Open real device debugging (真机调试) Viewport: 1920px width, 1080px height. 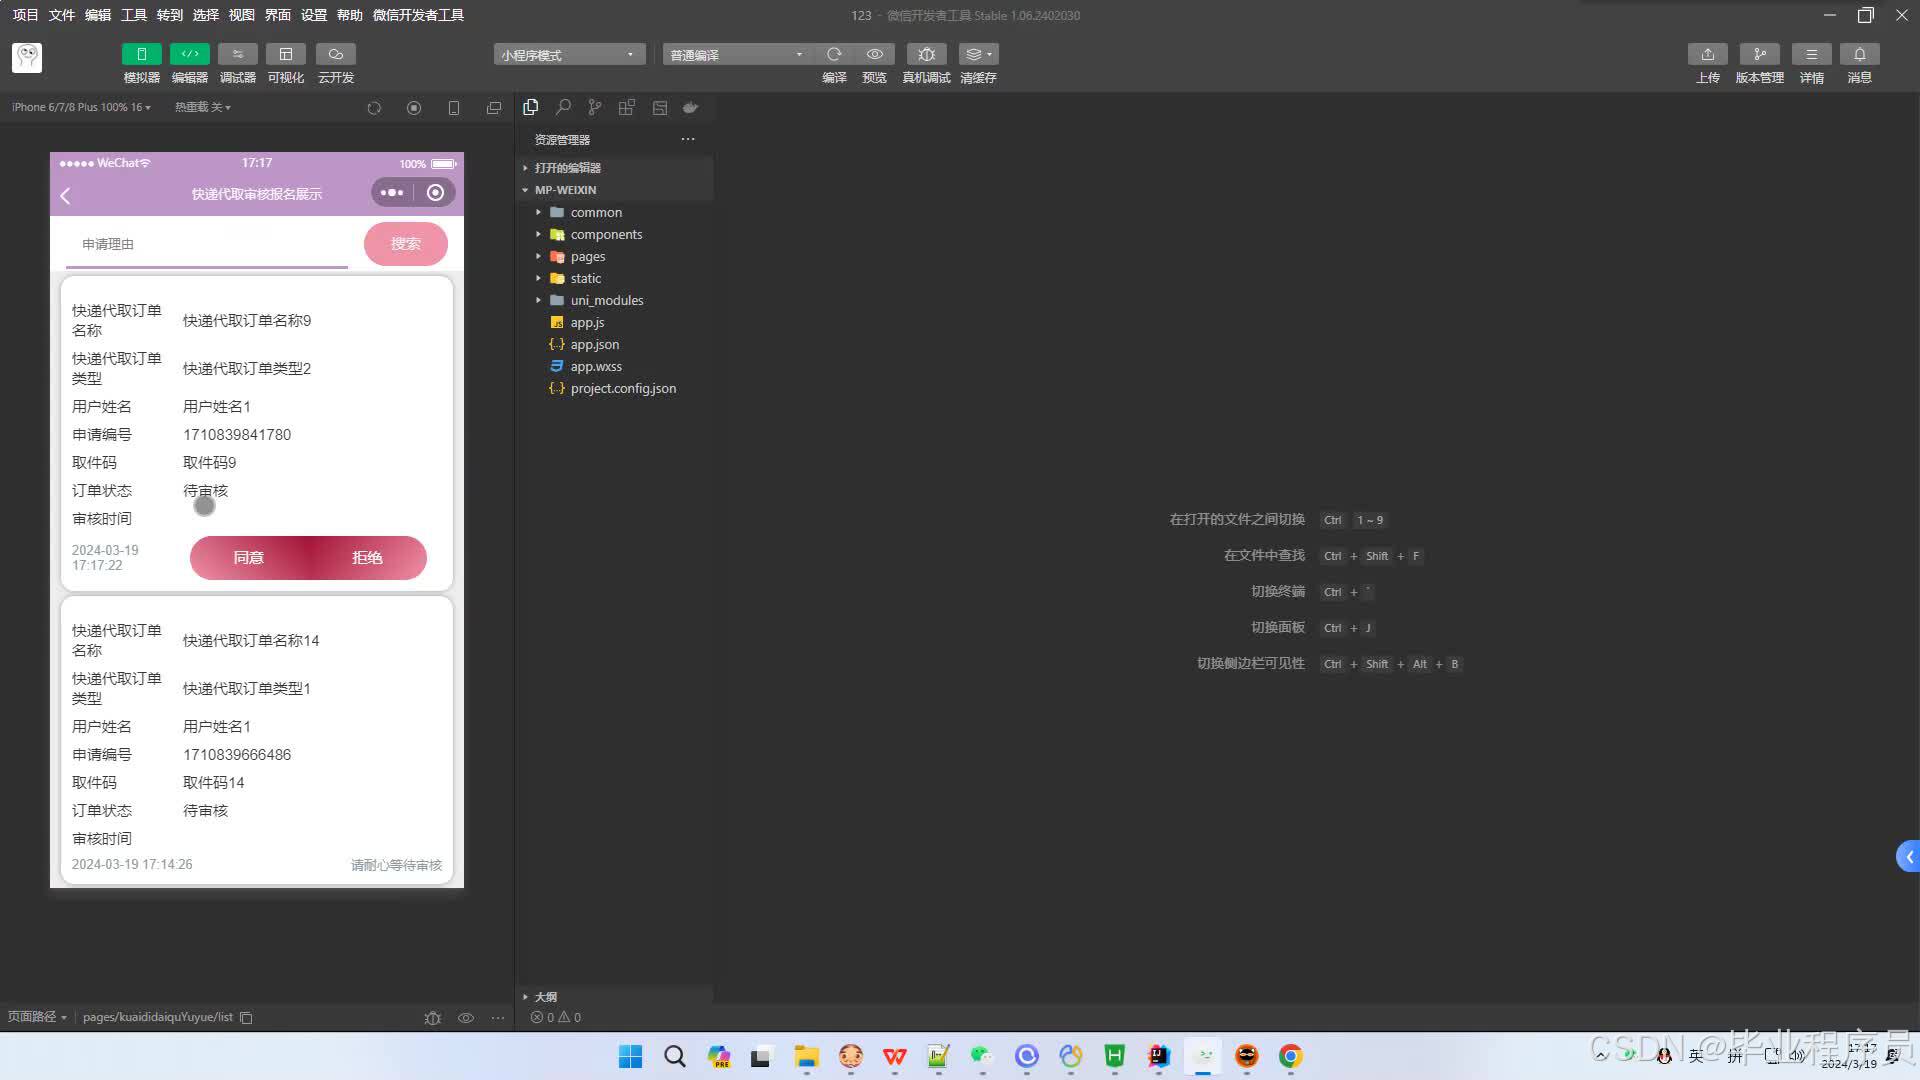pos(926,54)
